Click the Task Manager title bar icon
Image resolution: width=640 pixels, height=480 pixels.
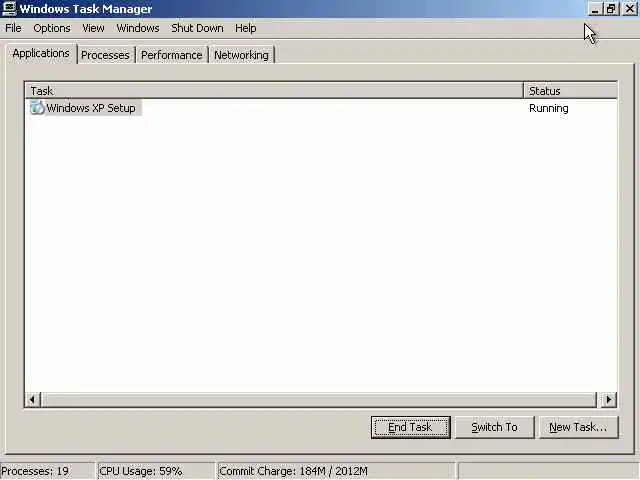(x=9, y=9)
